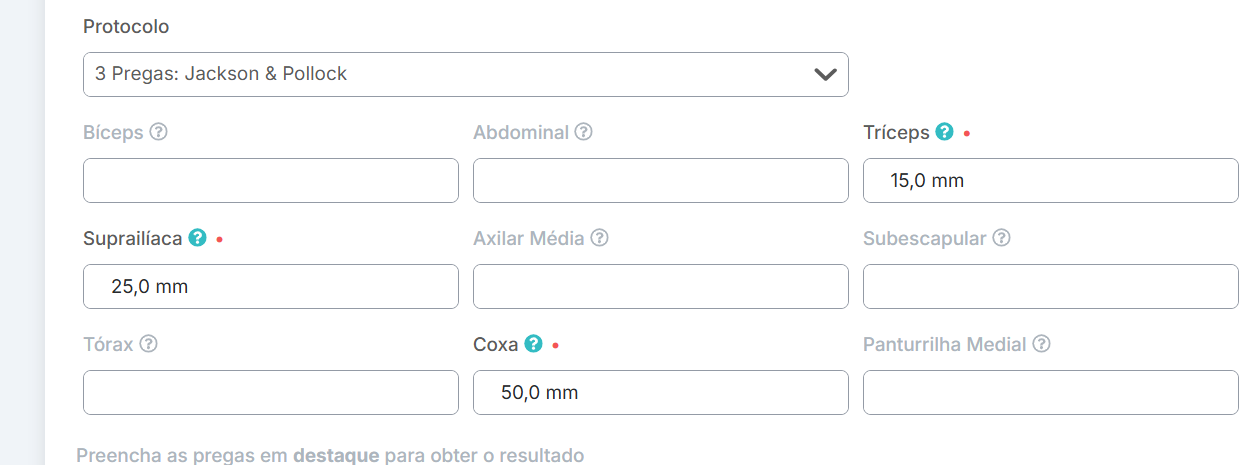
Task: Click the help icon next to Bíceps
Action: (158, 132)
